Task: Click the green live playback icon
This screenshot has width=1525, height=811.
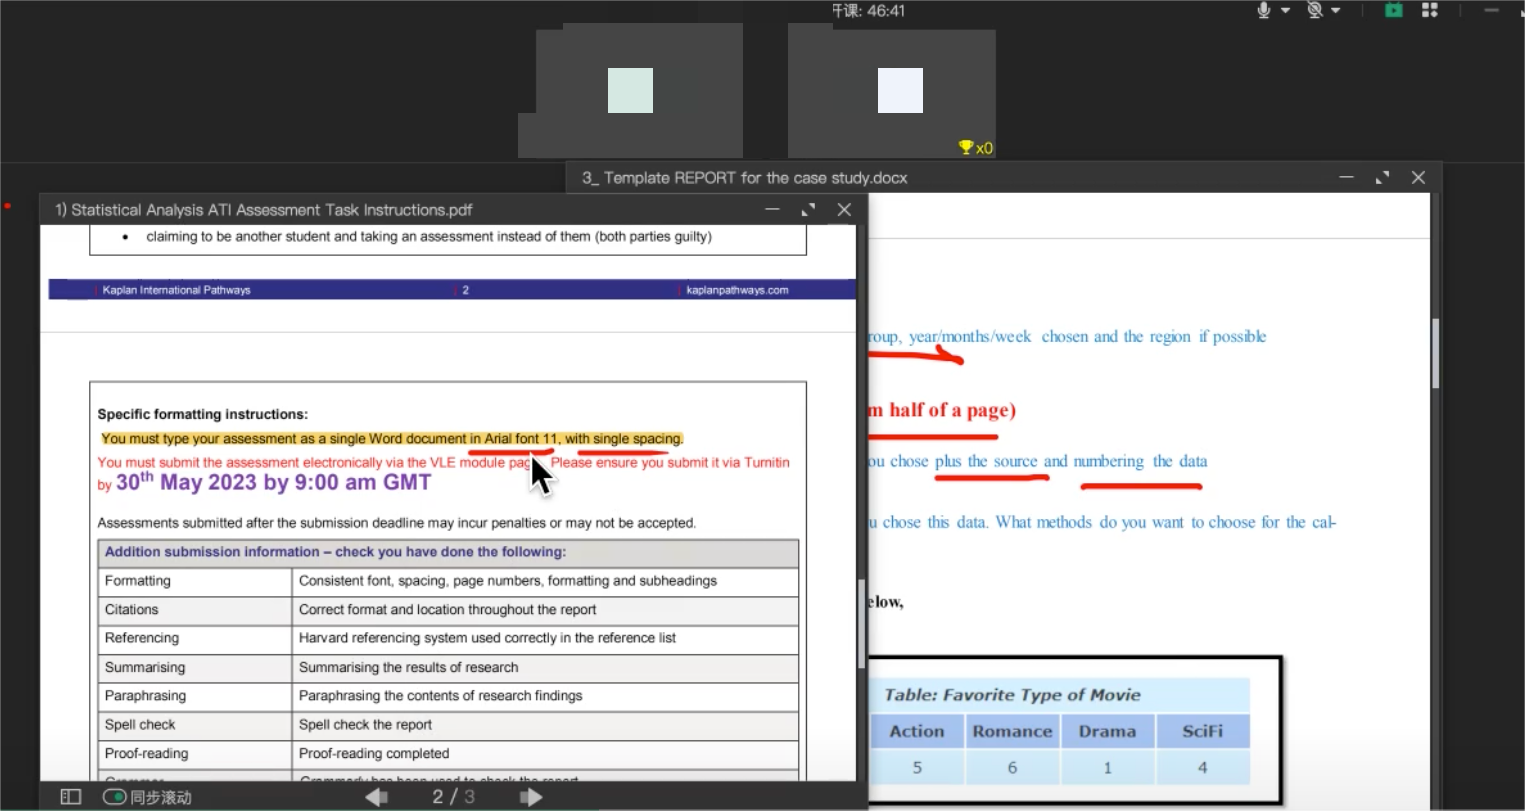Action: 1393,10
